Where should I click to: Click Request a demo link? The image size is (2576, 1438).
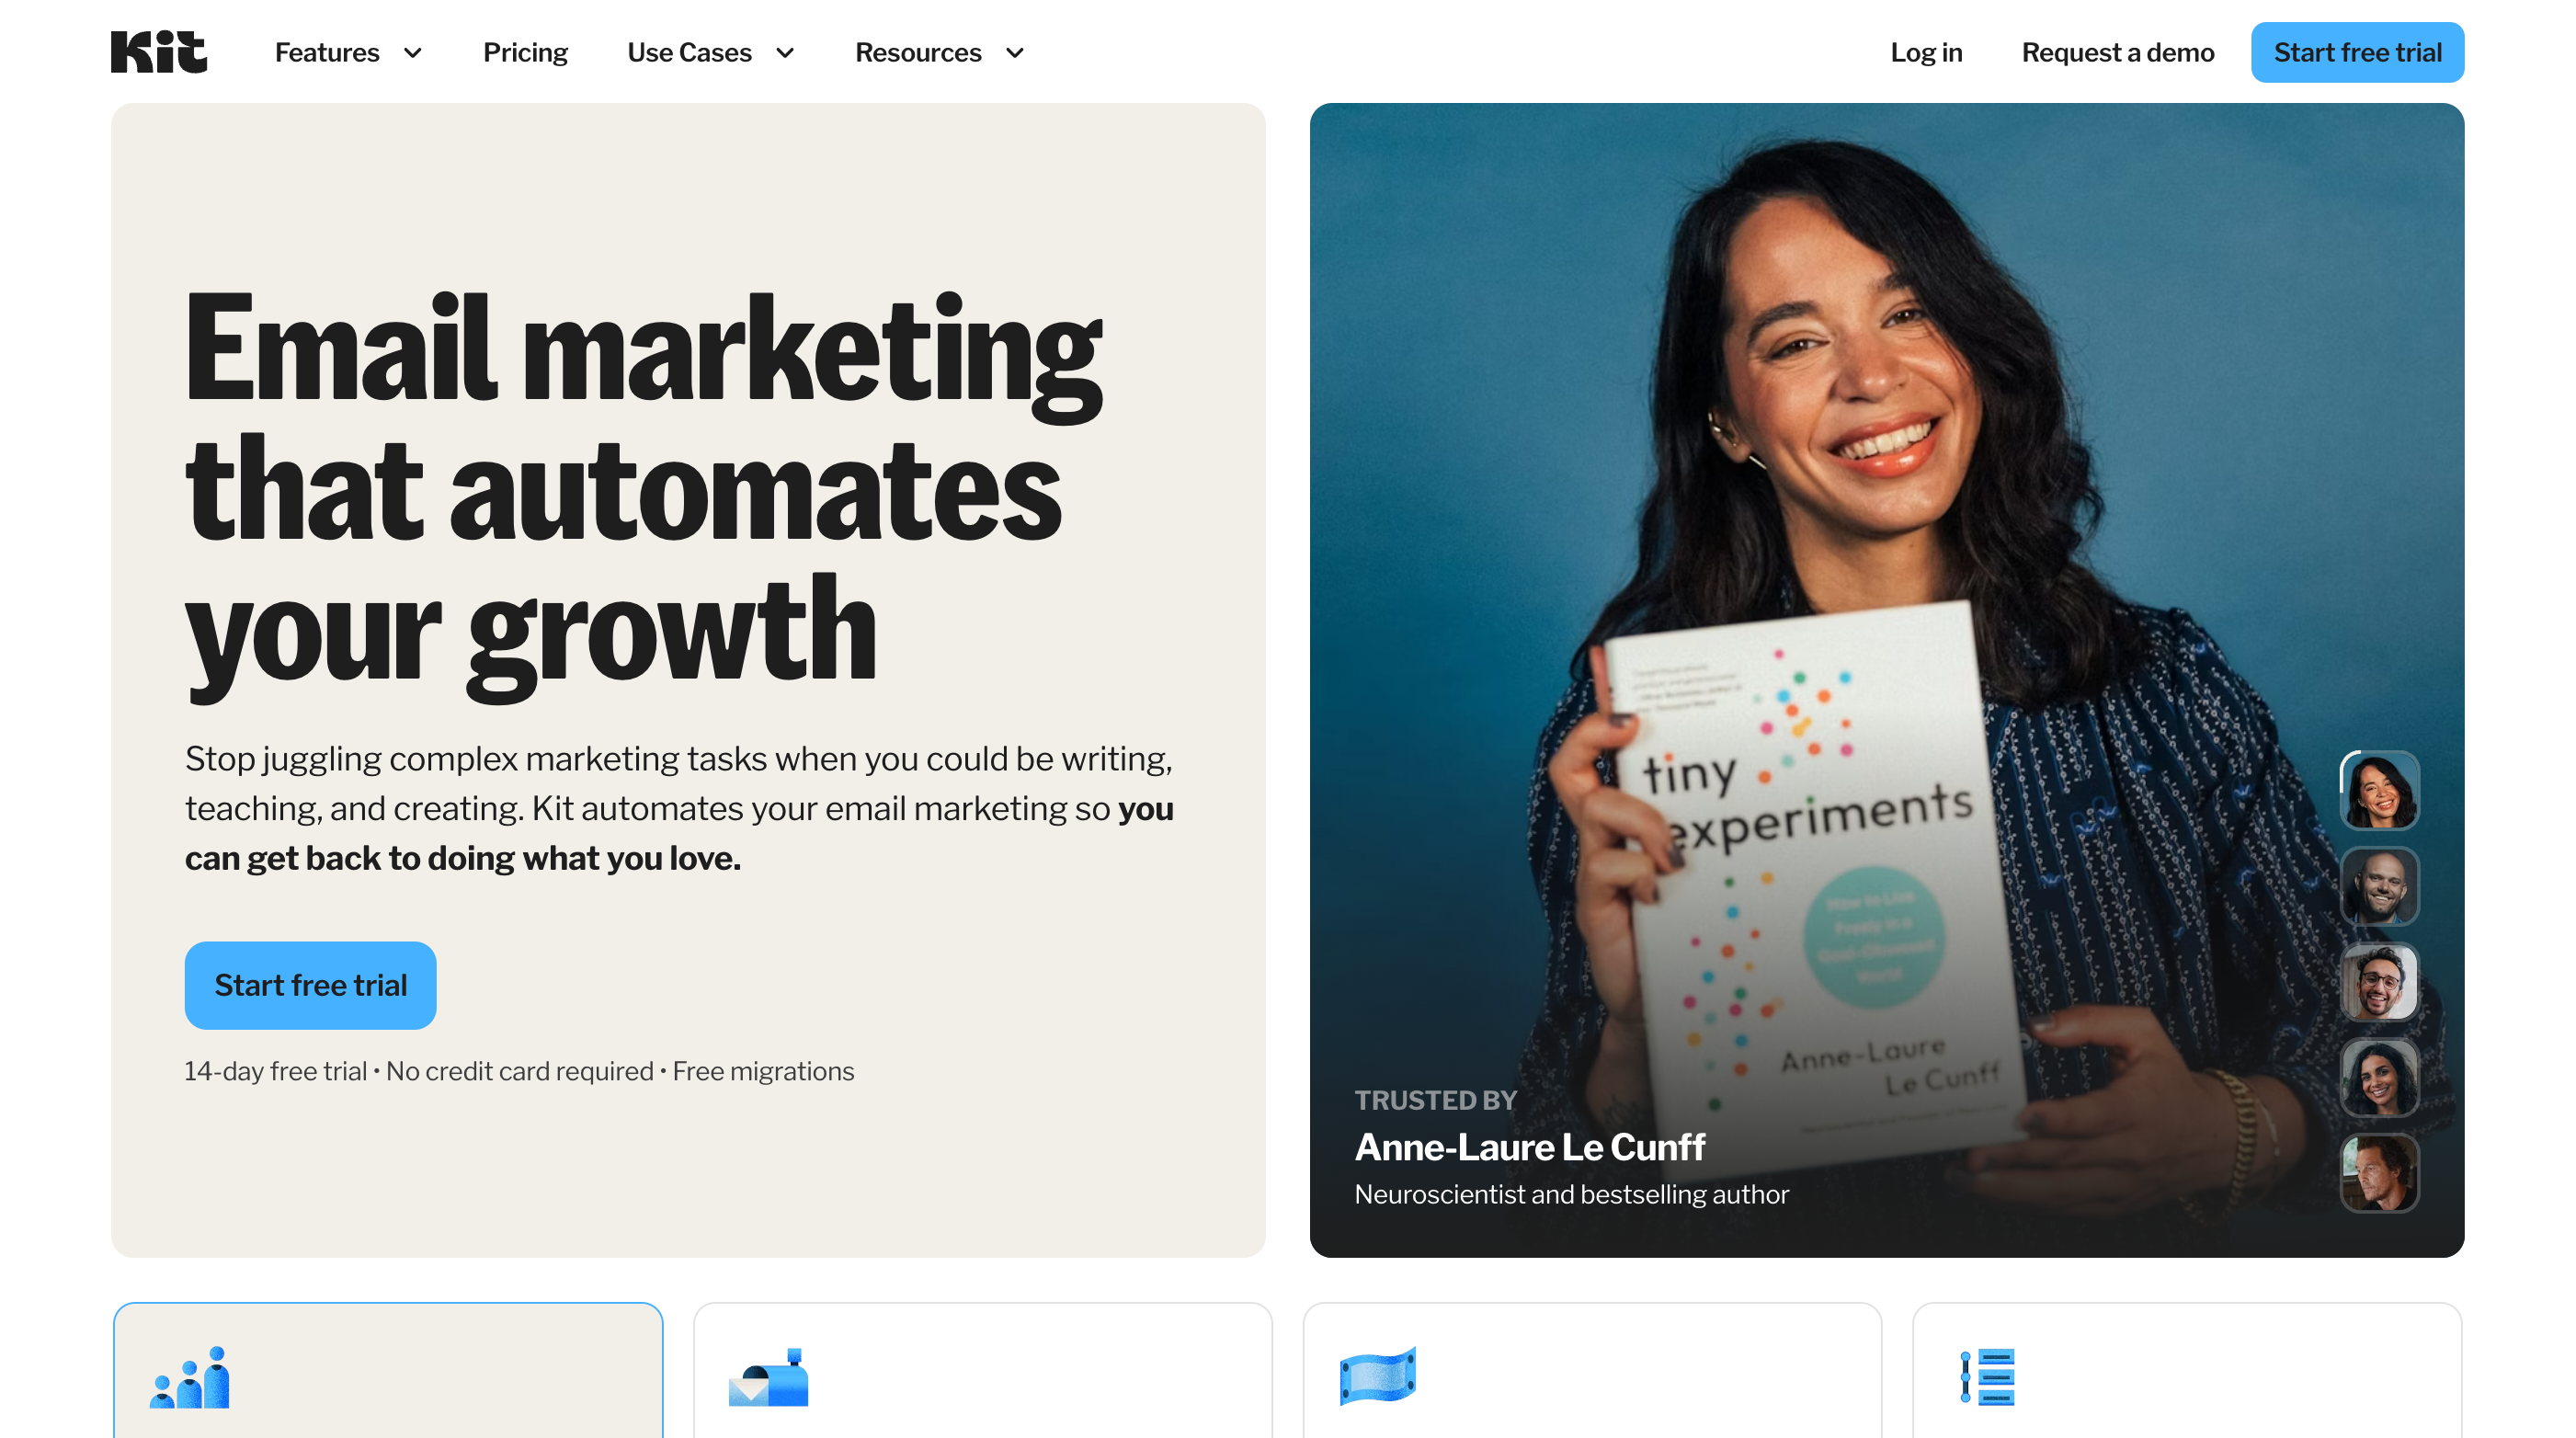(x=2117, y=52)
